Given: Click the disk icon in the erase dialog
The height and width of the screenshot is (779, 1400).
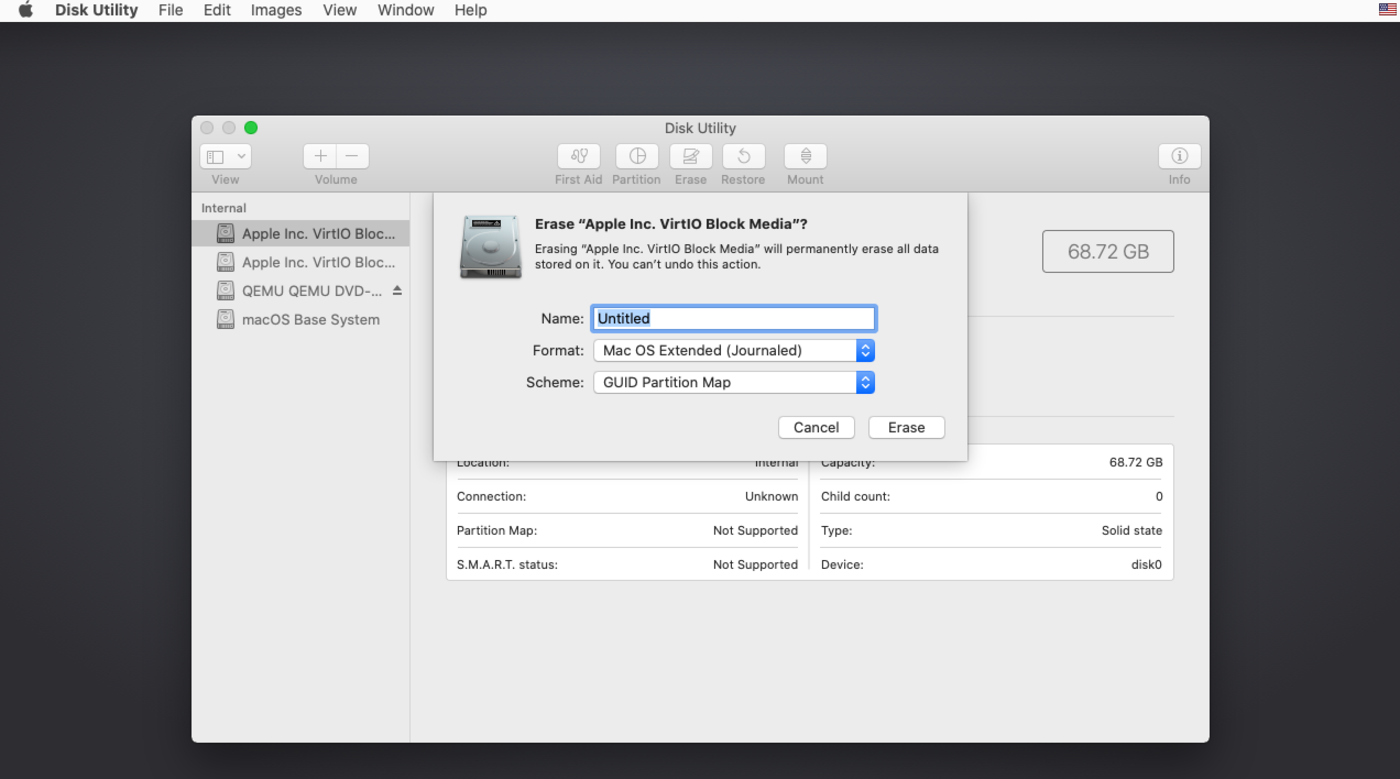Looking at the screenshot, I should pyautogui.click(x=490, y=248).
